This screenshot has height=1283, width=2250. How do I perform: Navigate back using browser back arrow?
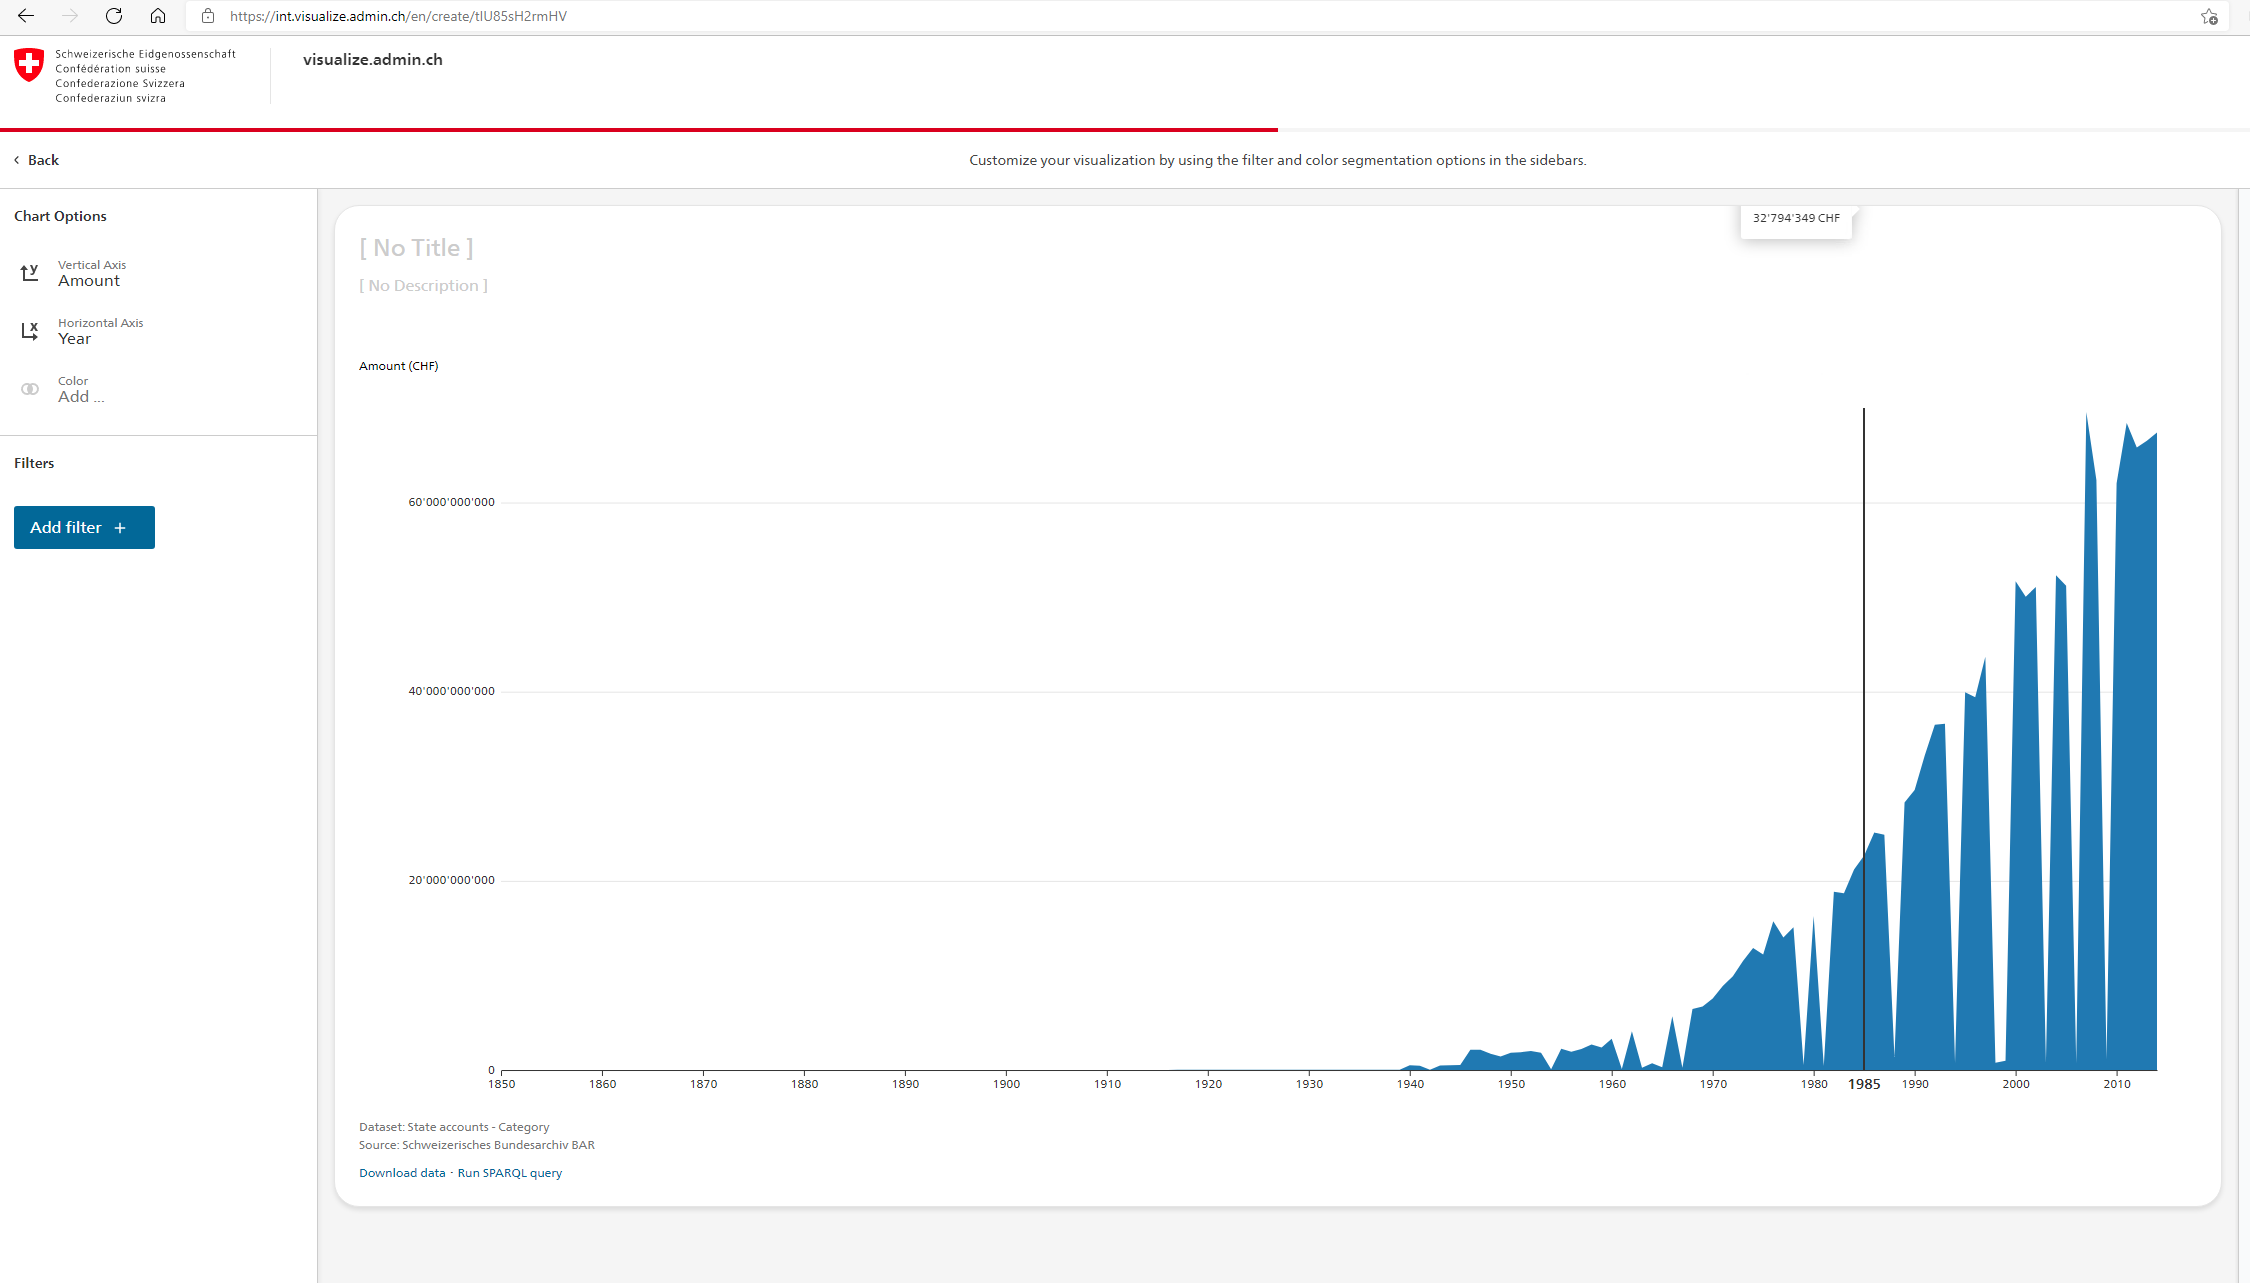[25, 16]
